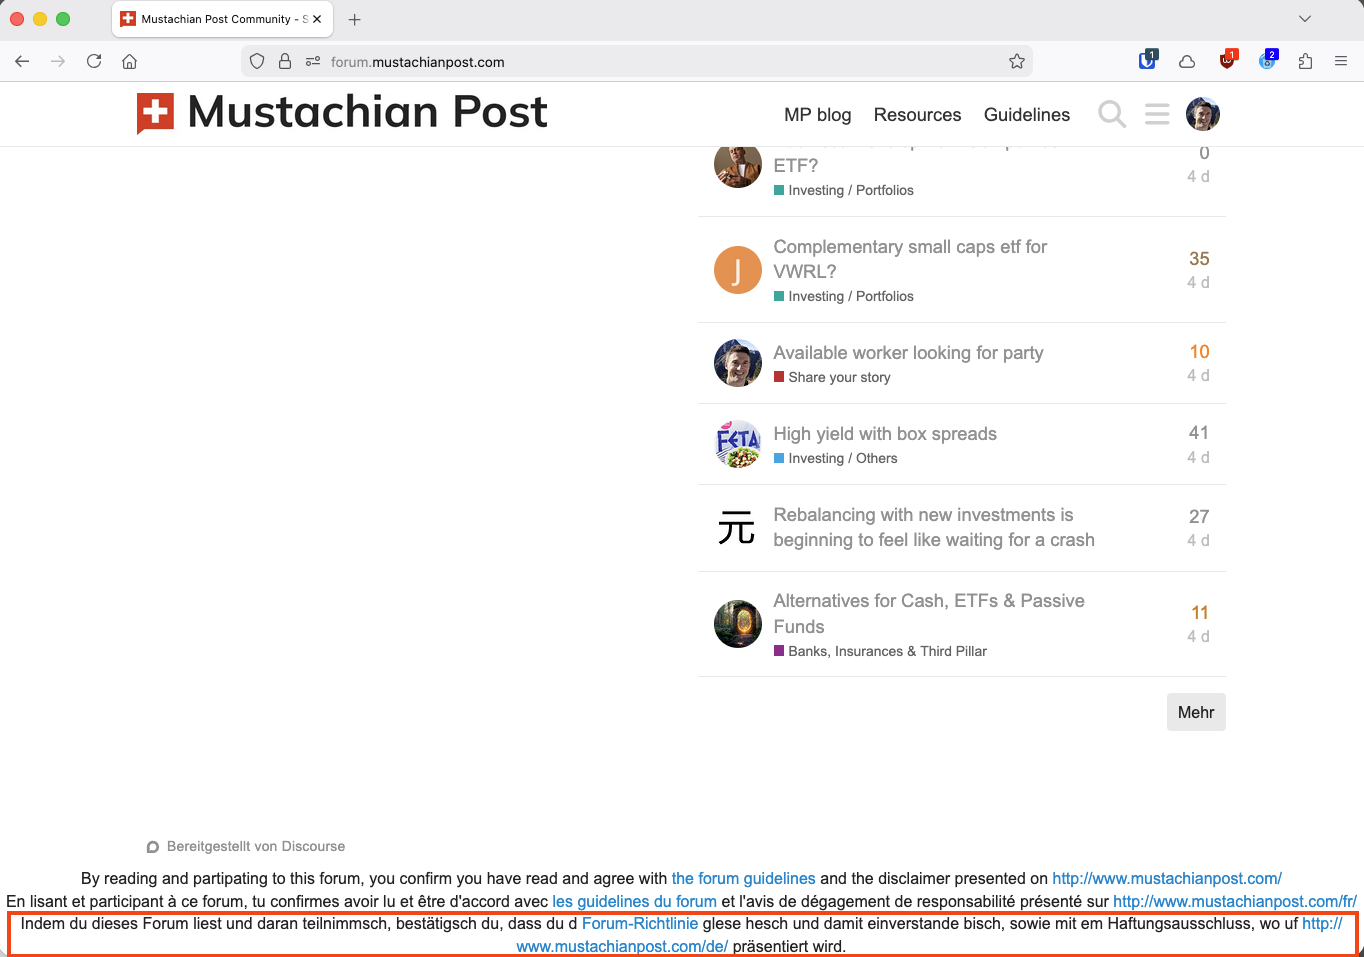This screenshot has height=957, width=1364.
Task: Open Available worker looking for party topic
Action: (907, 353)
